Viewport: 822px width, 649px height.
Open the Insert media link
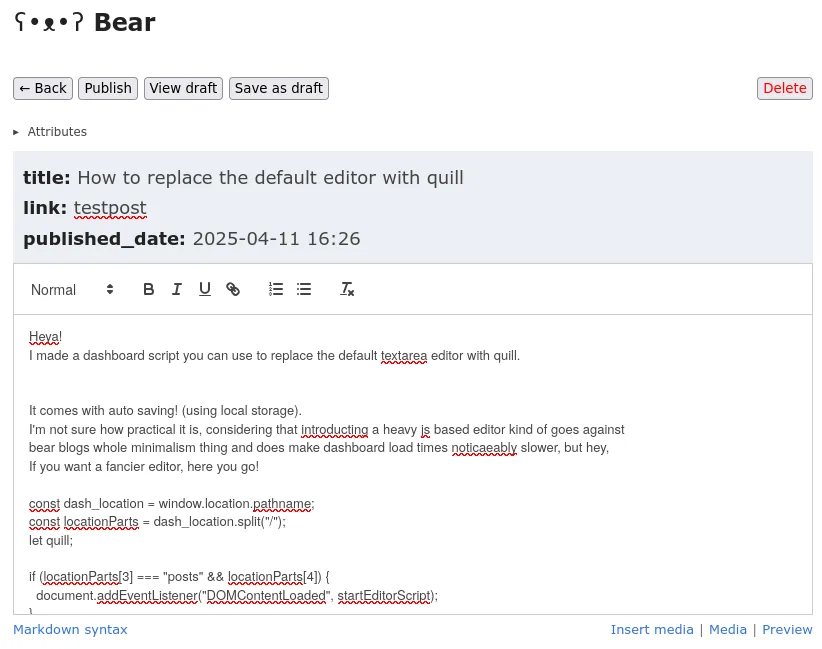652,630
